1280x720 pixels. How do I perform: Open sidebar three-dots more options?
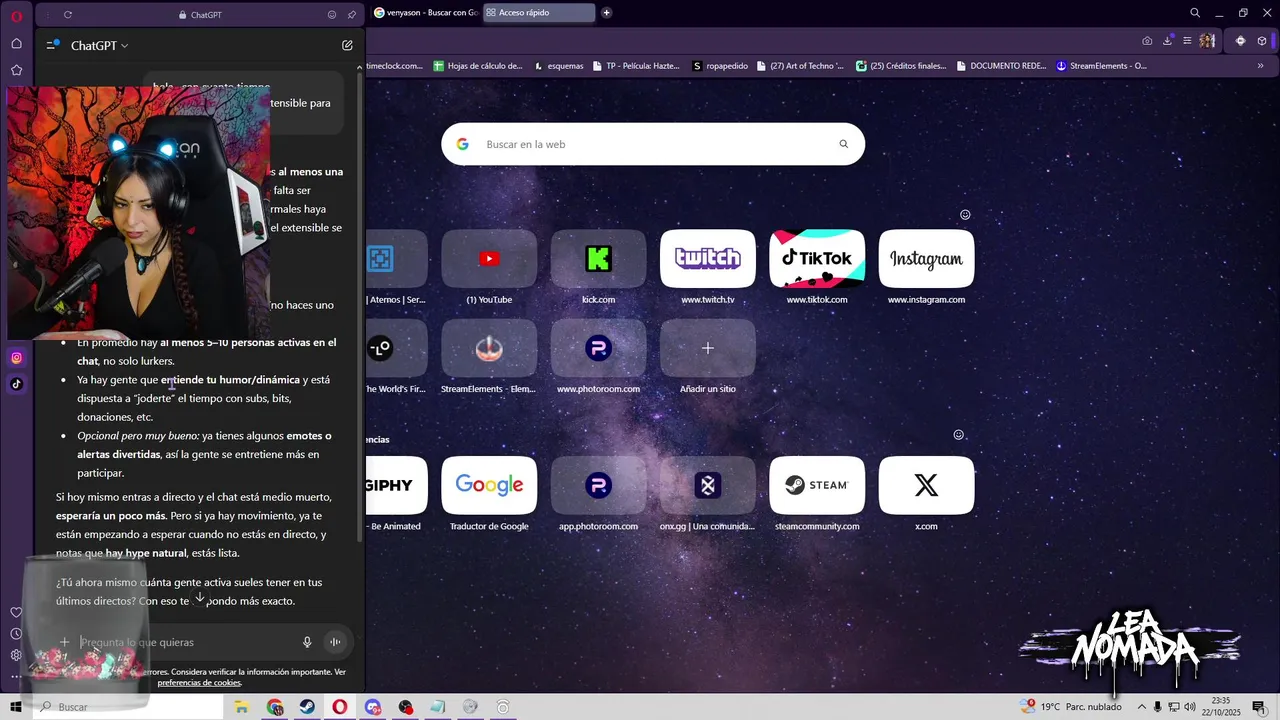click(16, 677)
